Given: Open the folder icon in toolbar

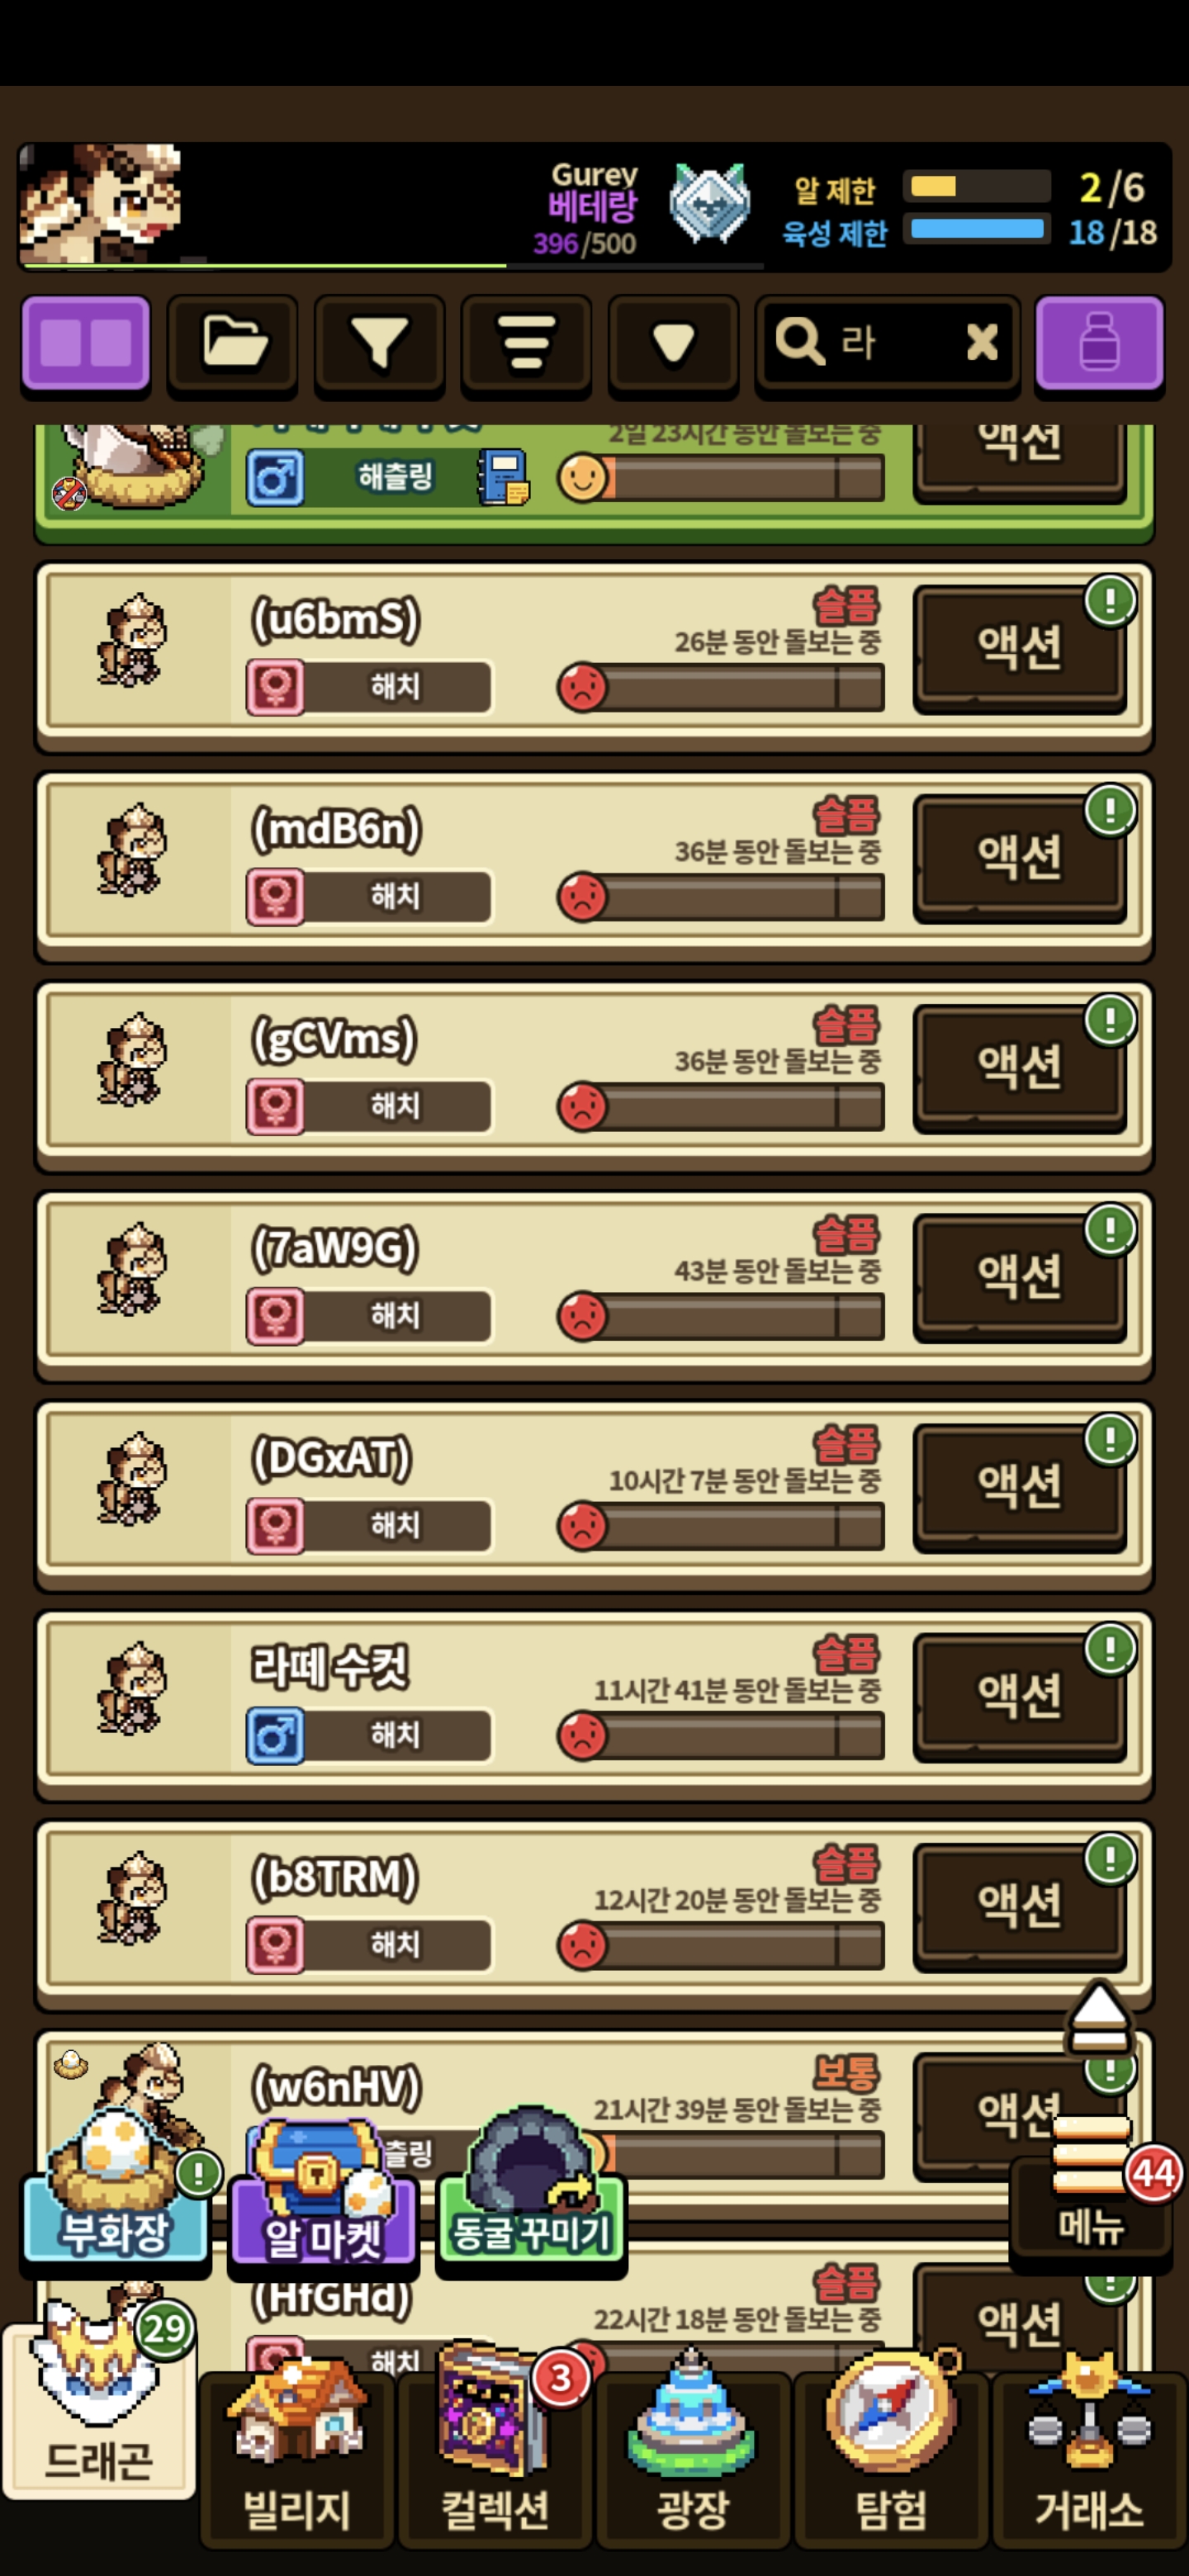Looking at the screenshot, I should pos(233,344).
